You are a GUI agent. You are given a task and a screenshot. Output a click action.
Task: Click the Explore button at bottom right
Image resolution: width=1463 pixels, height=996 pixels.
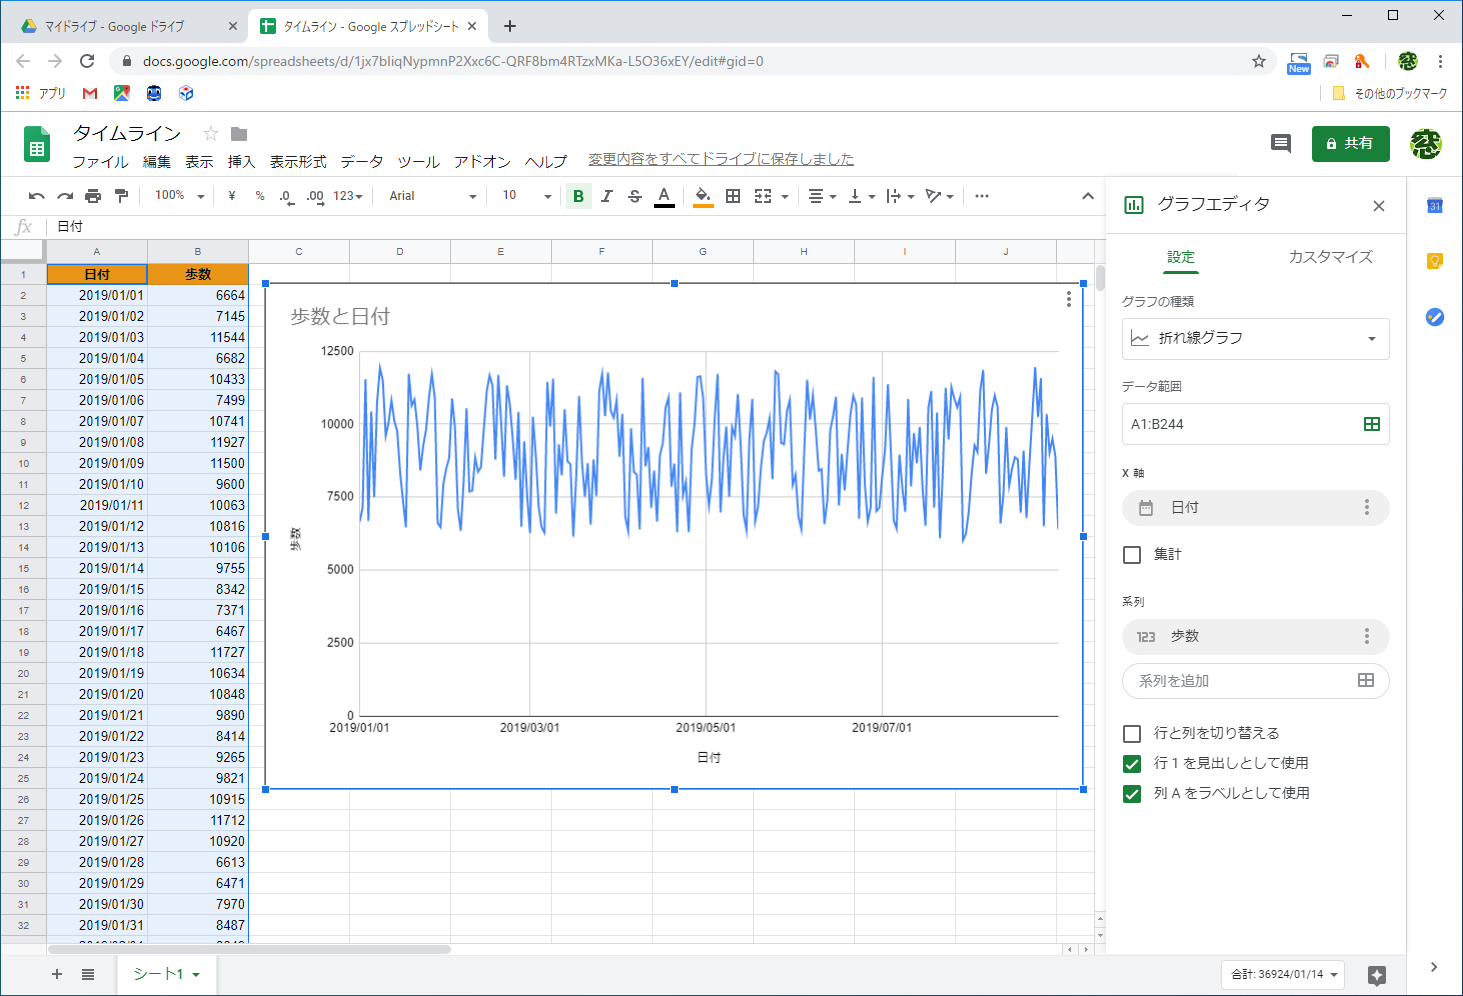[1376, 975]
